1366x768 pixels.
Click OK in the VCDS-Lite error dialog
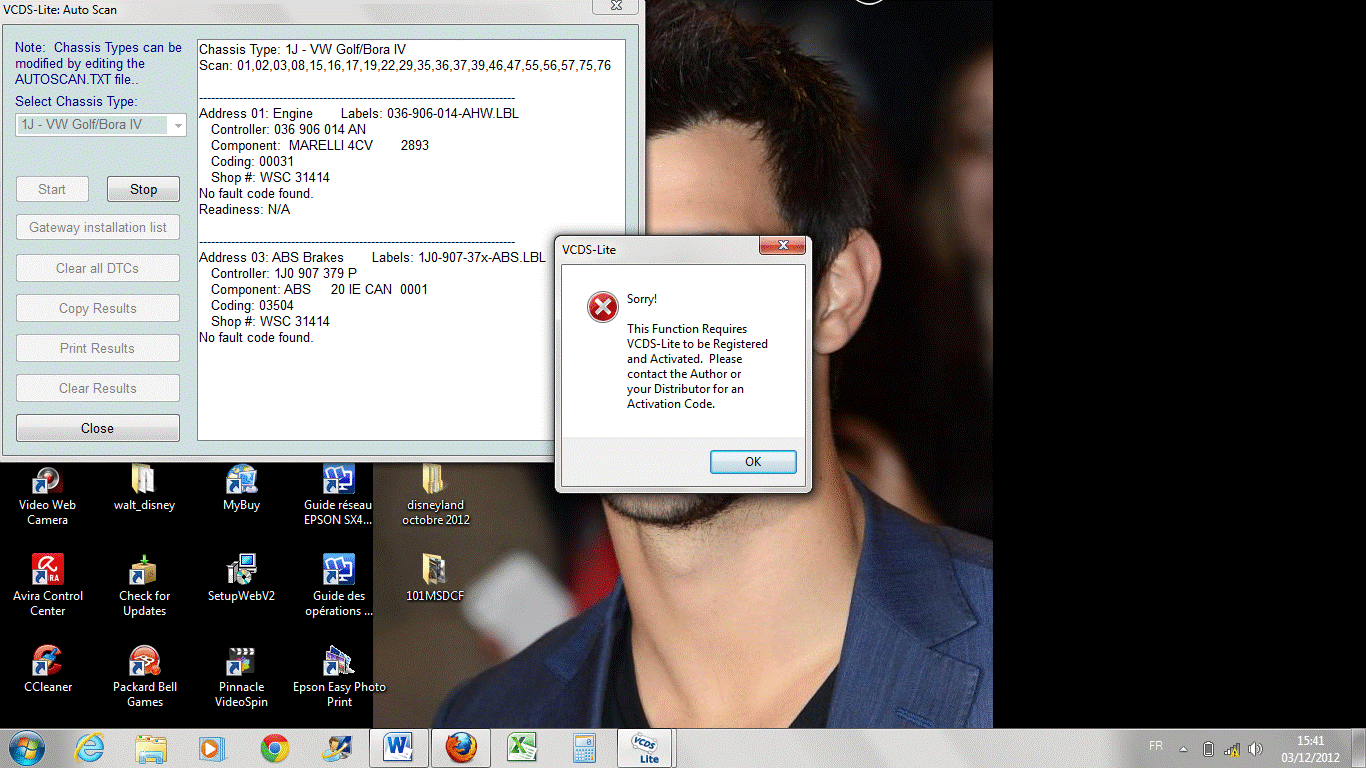pos(753,462)
